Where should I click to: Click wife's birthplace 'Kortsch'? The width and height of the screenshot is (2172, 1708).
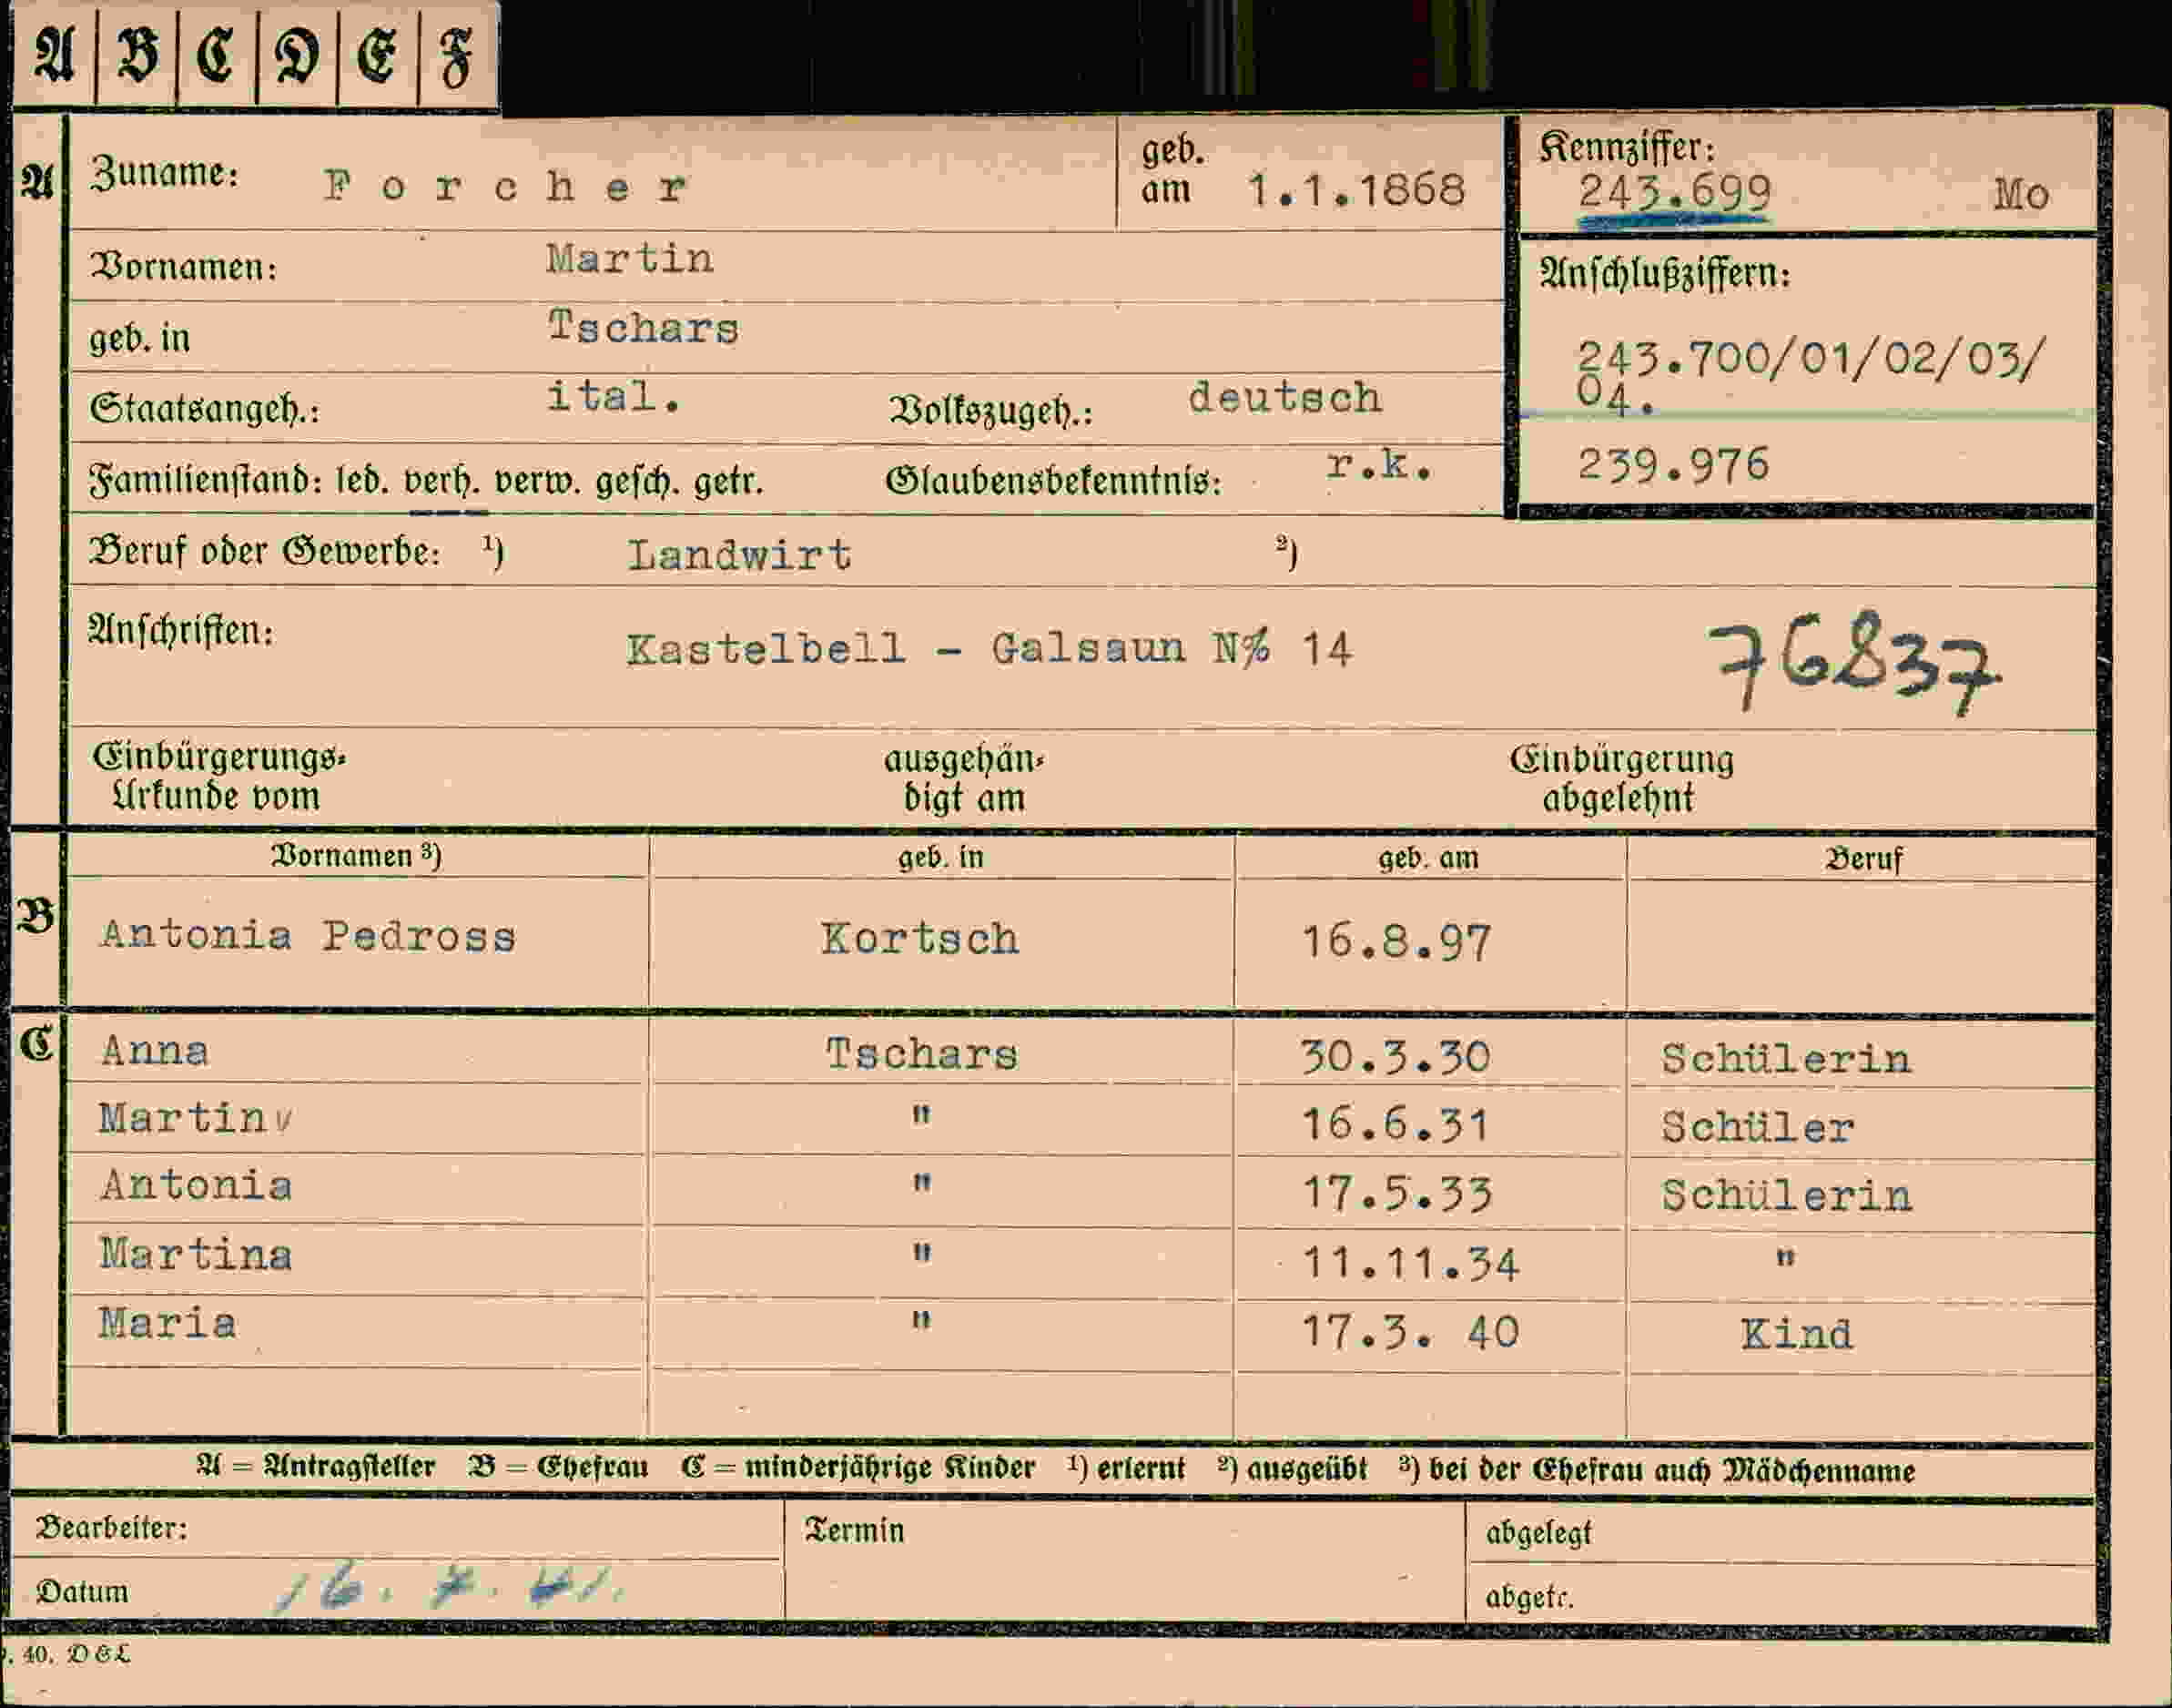[920, 939]
